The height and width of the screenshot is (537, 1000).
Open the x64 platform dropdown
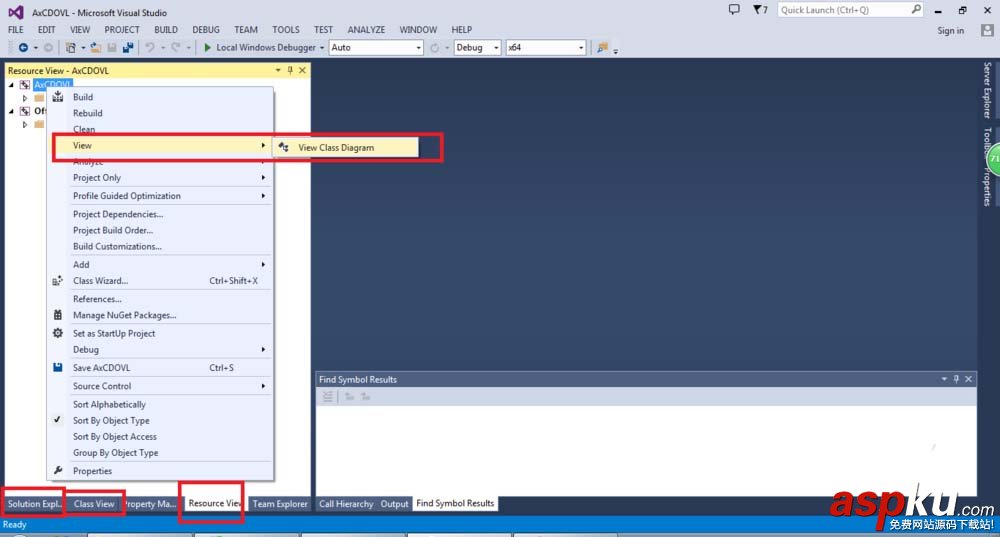[x=580, y=48]
